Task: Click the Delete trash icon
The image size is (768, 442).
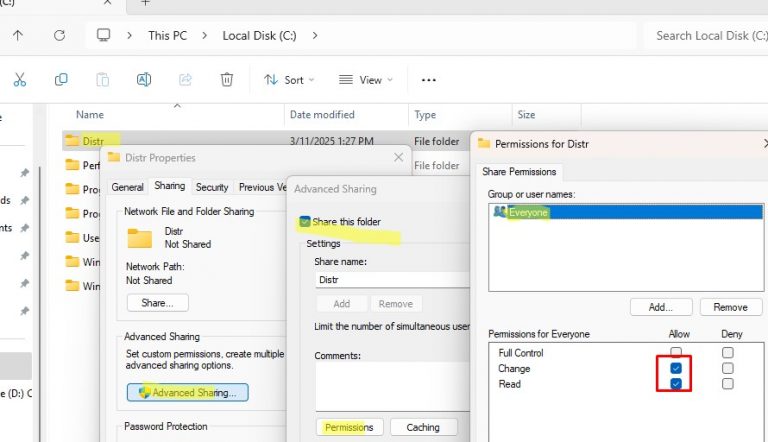Action: pos(227,79)
